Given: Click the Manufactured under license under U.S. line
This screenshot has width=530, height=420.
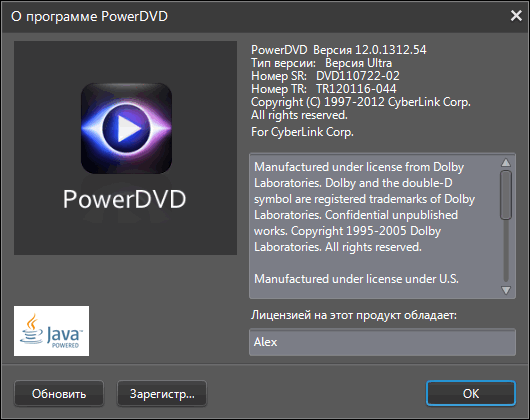Looking at the screenshot, I should pos(356,279).
